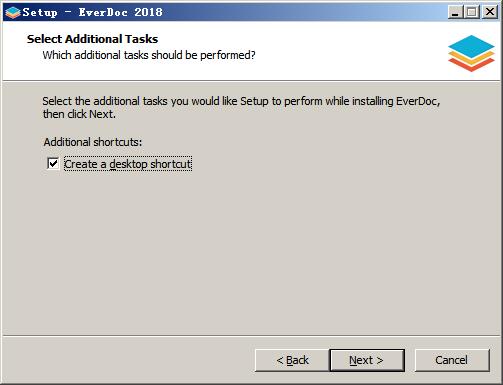
Task: Click the red bottom layer of the EverDoc logo
Action: [471, 65]
